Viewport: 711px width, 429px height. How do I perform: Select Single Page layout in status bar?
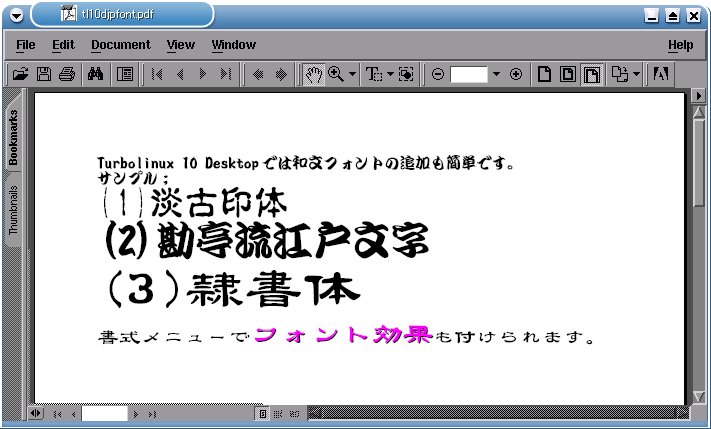[x=263, y=414]
